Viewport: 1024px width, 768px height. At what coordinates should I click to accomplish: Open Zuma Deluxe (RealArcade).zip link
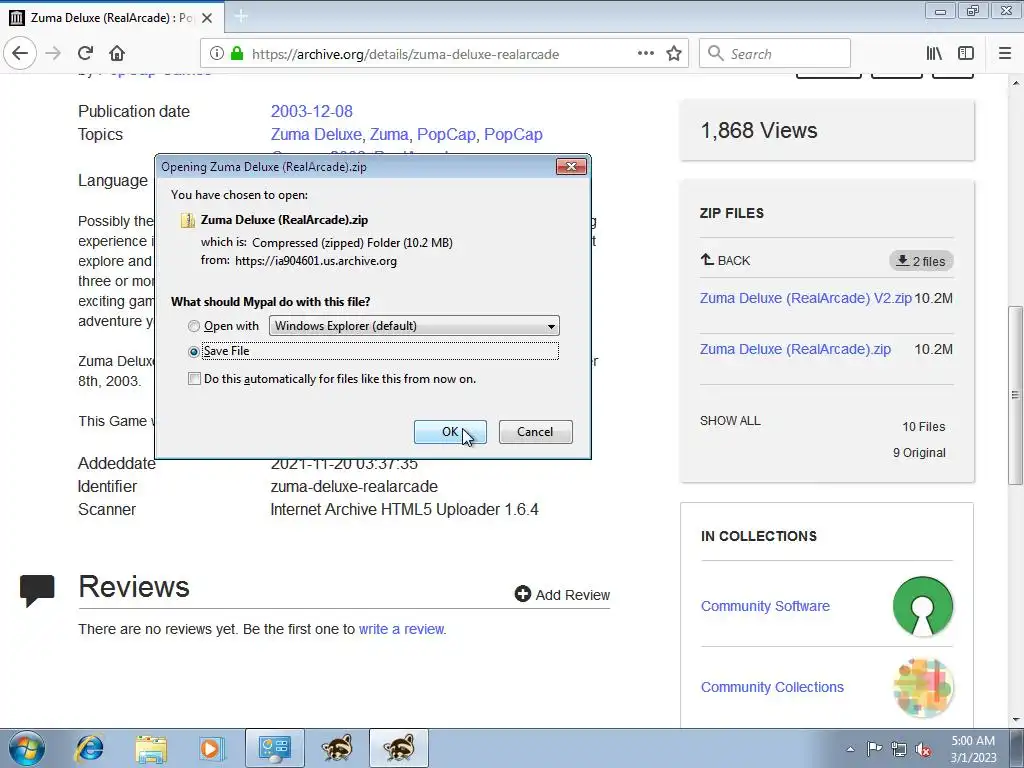(x=795, y=349)
